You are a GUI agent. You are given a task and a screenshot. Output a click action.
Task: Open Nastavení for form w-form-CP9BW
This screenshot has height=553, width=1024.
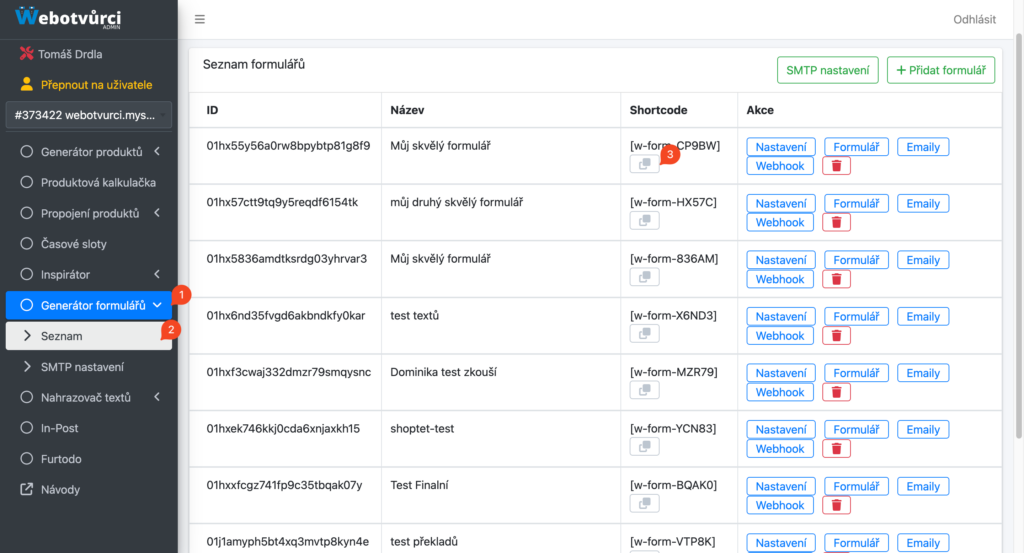pyautogui.click(x=781, y=147)
